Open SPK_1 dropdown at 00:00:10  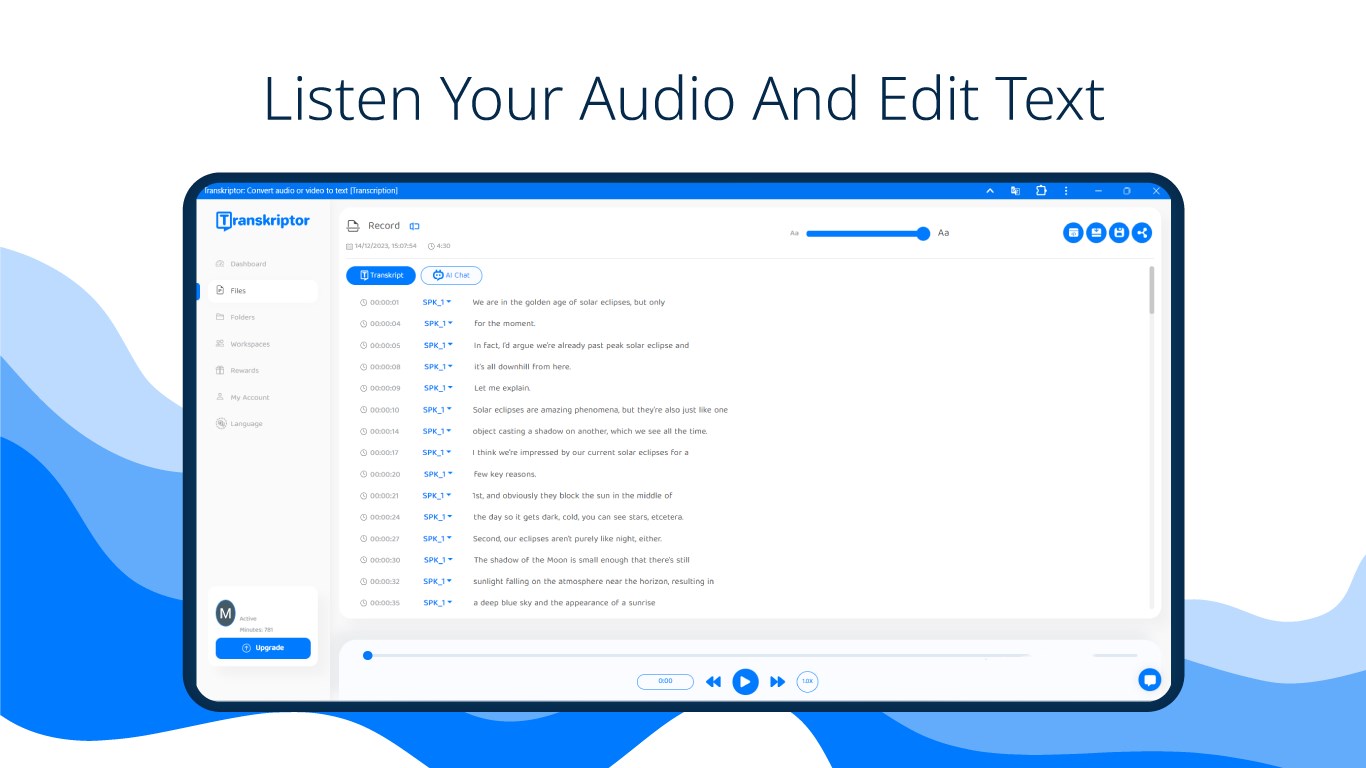click(x=437, y=410)
